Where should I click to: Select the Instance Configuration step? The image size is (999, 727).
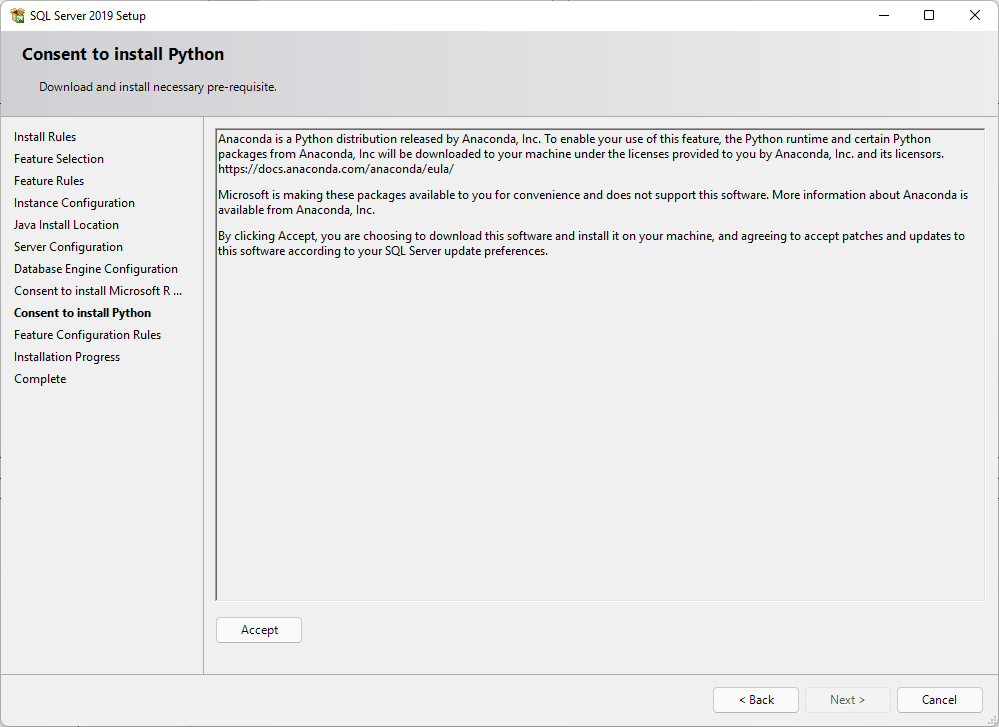tap(75, 203)
